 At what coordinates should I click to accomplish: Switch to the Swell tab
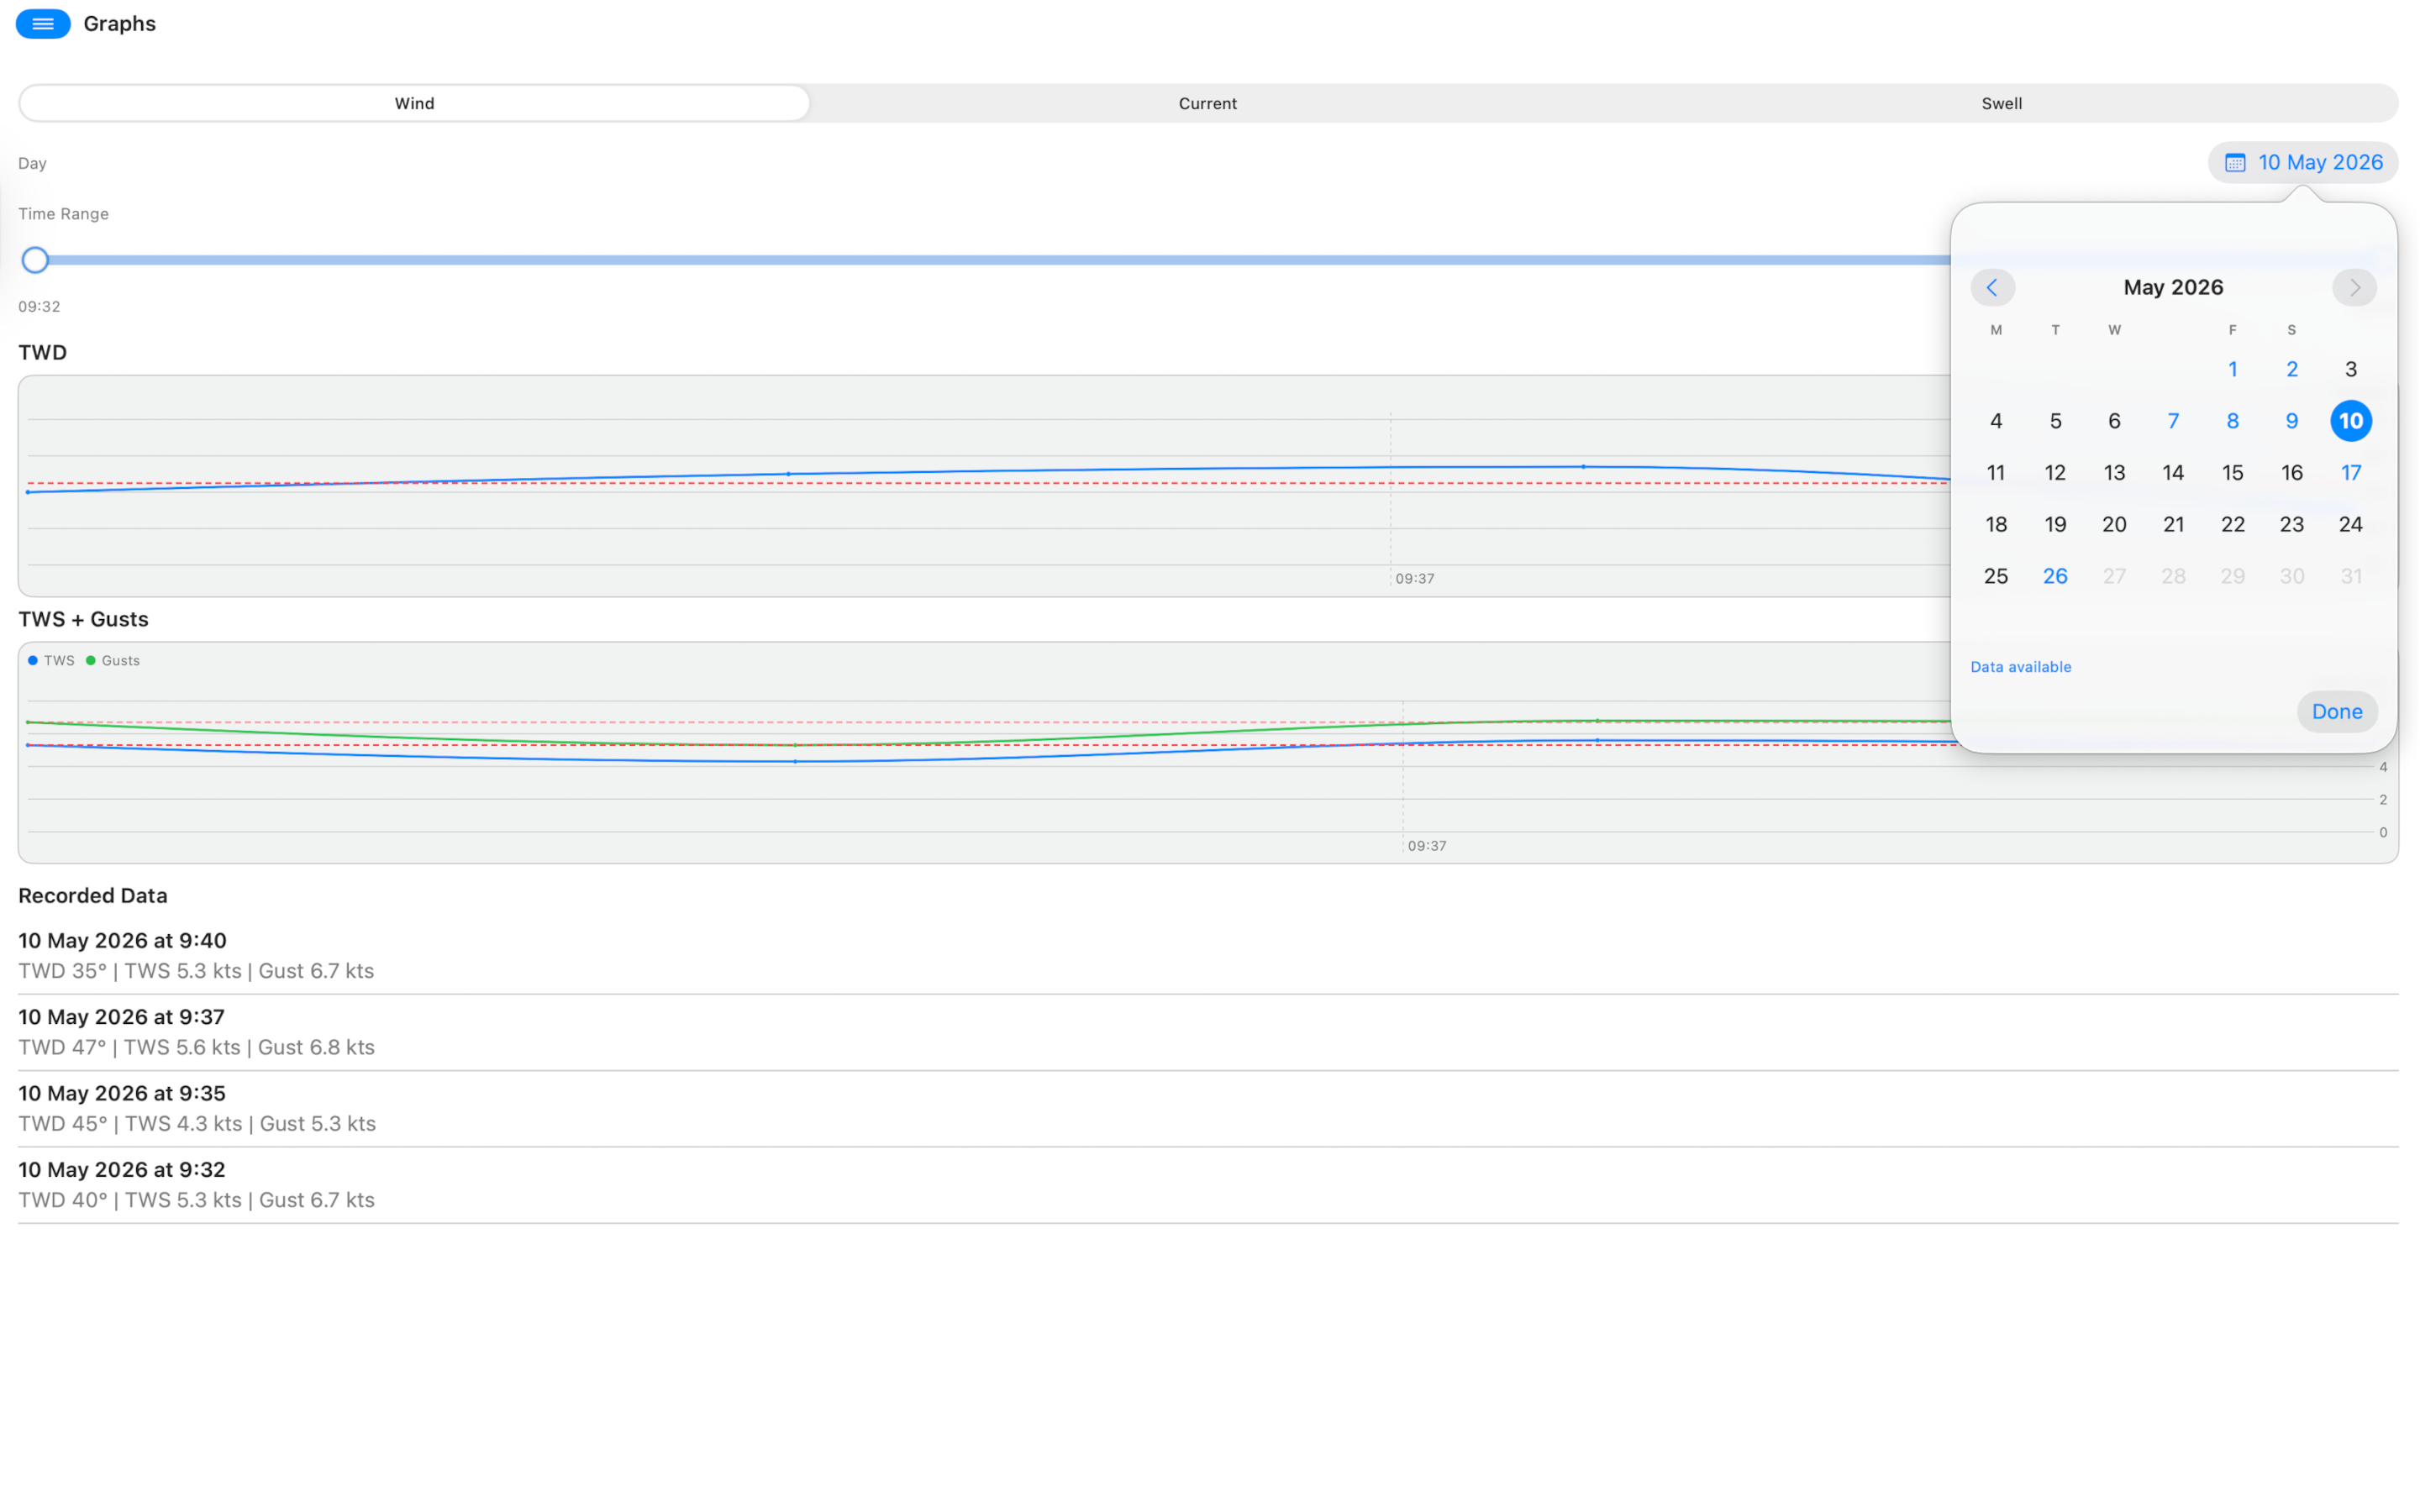point(2001,103)
